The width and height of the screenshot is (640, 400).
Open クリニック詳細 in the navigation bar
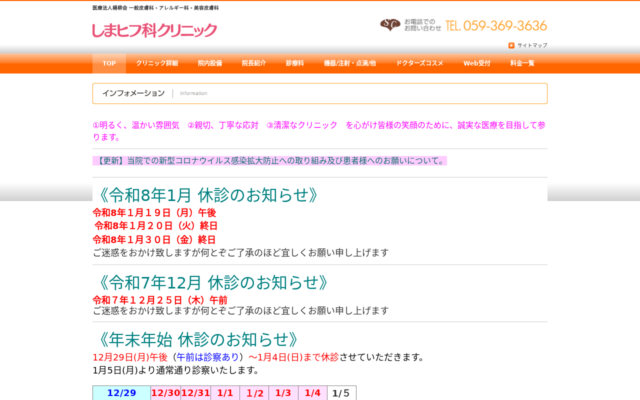(157, 63)
